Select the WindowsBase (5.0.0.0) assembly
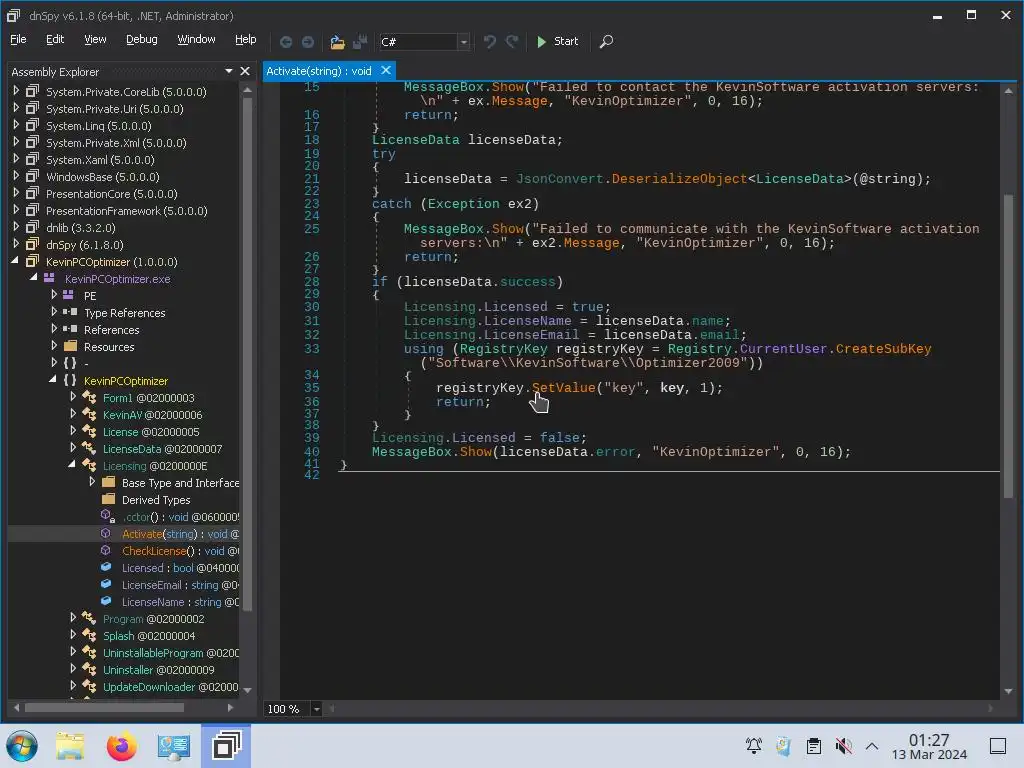 (103, 177)
